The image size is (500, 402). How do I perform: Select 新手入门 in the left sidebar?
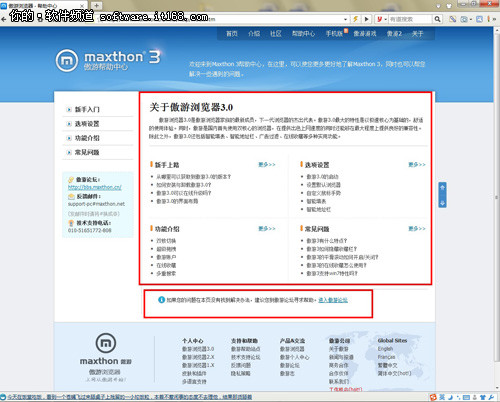pyautogui.click(x=87, y=109)
